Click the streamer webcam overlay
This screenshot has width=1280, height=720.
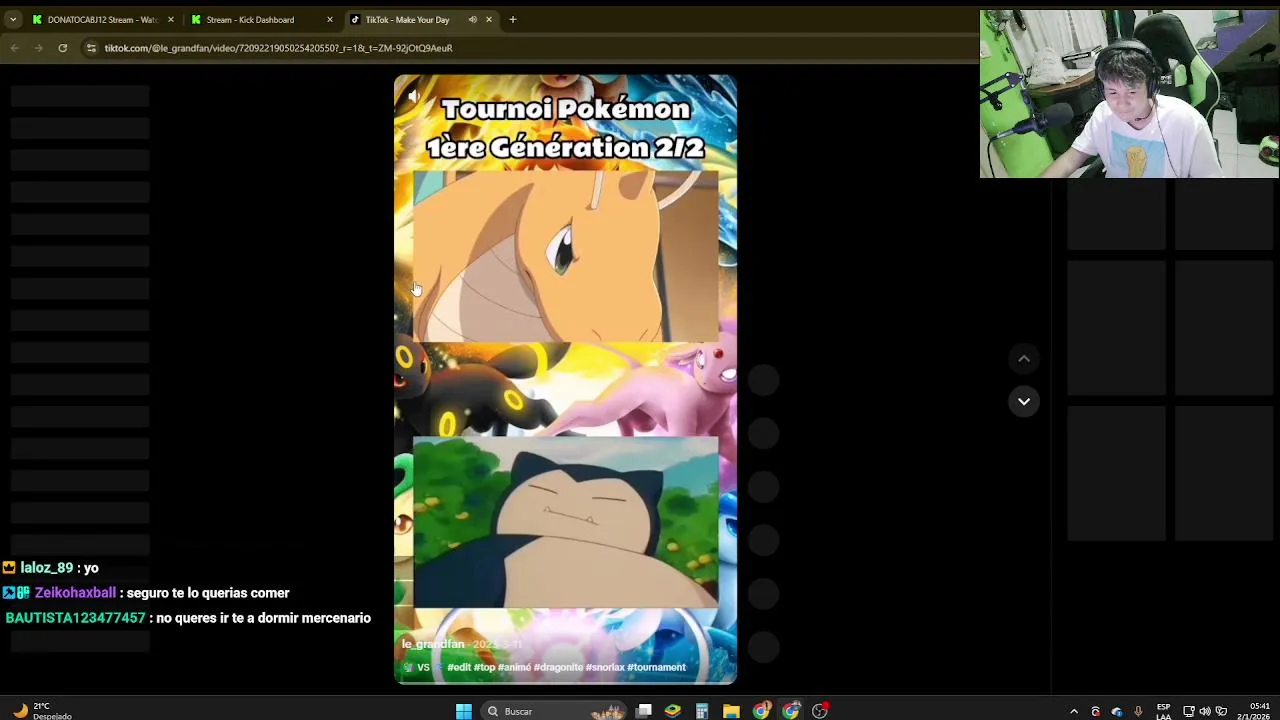(x=1129, y=94)
